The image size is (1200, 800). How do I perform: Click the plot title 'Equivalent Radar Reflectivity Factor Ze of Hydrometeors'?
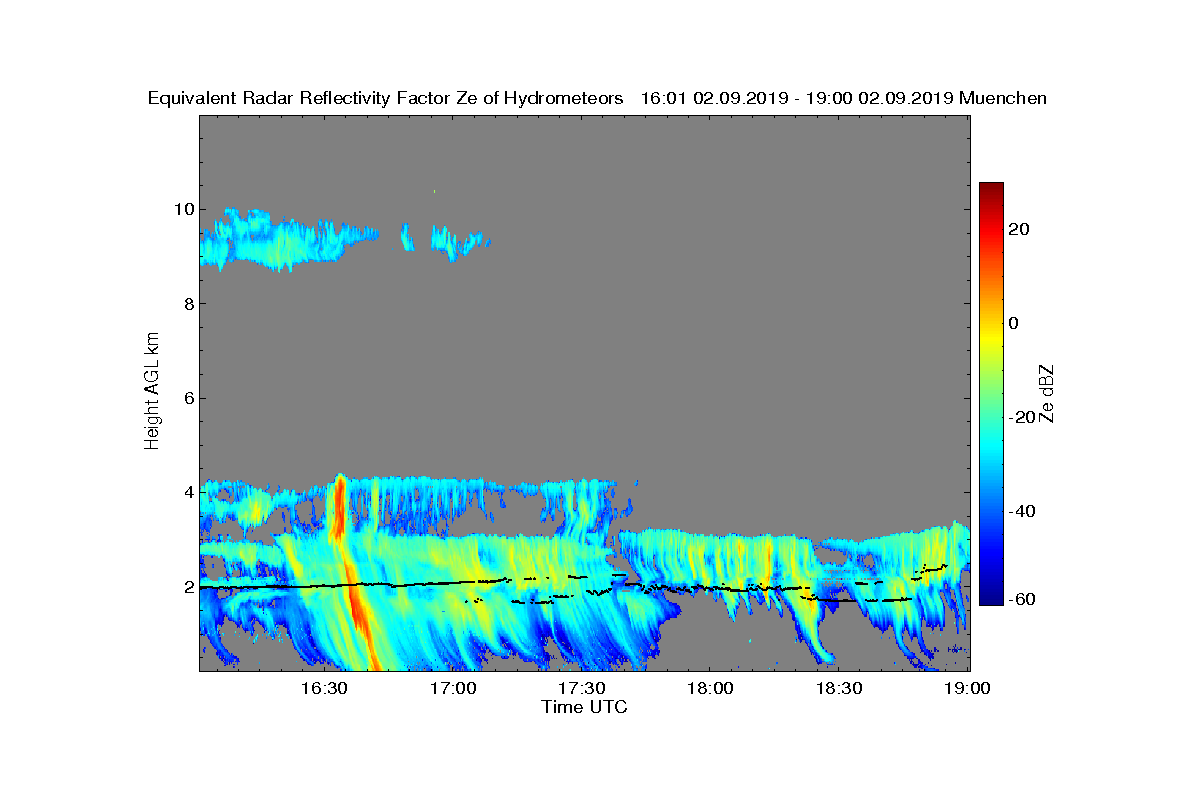click(385, 99)
